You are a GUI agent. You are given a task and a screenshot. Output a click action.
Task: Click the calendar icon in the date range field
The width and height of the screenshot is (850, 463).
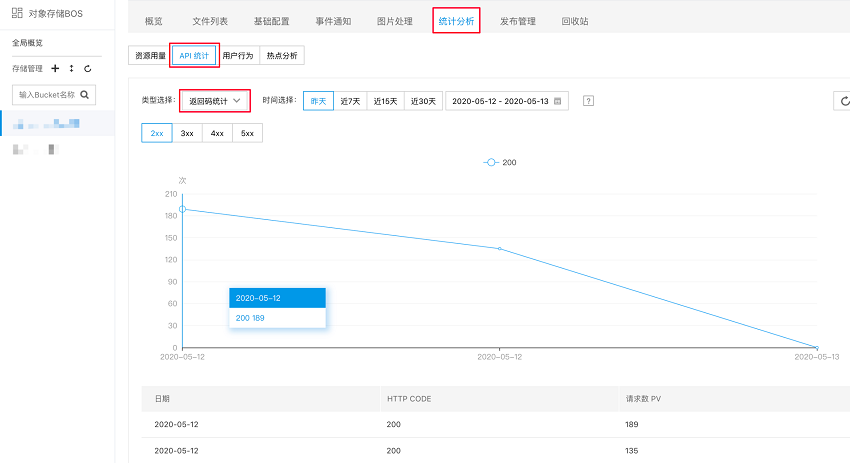[558, 101]
